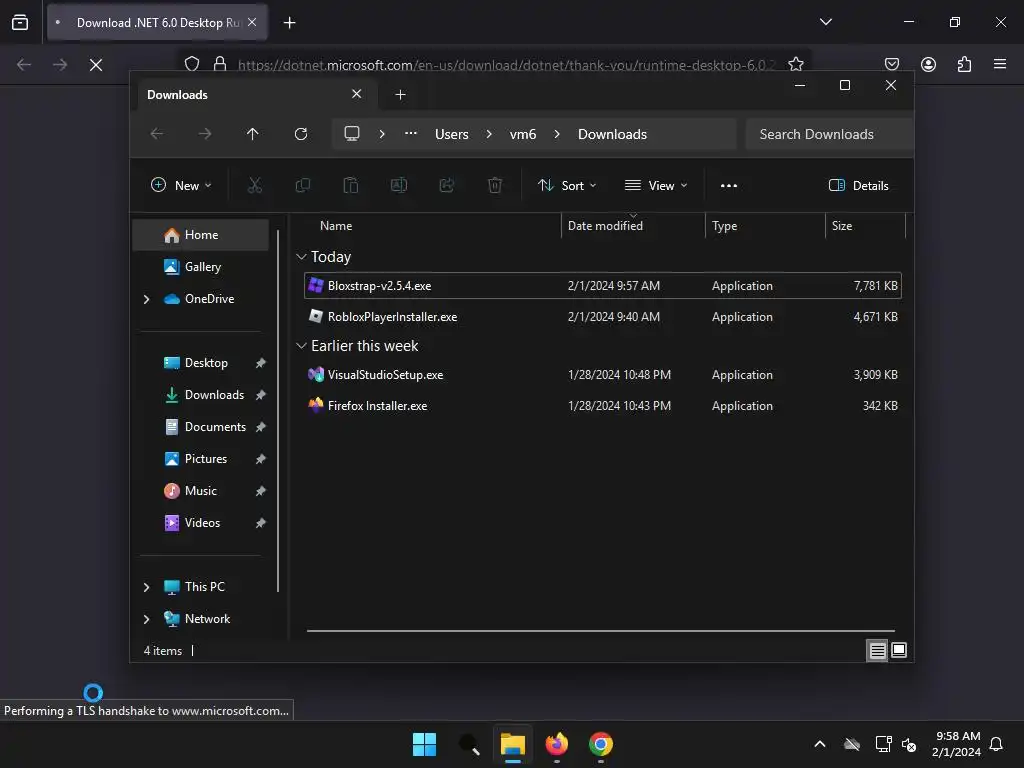Close the .NET 6.0 Firefox tab
This screenshot has width=1024, height=768.
252,22
